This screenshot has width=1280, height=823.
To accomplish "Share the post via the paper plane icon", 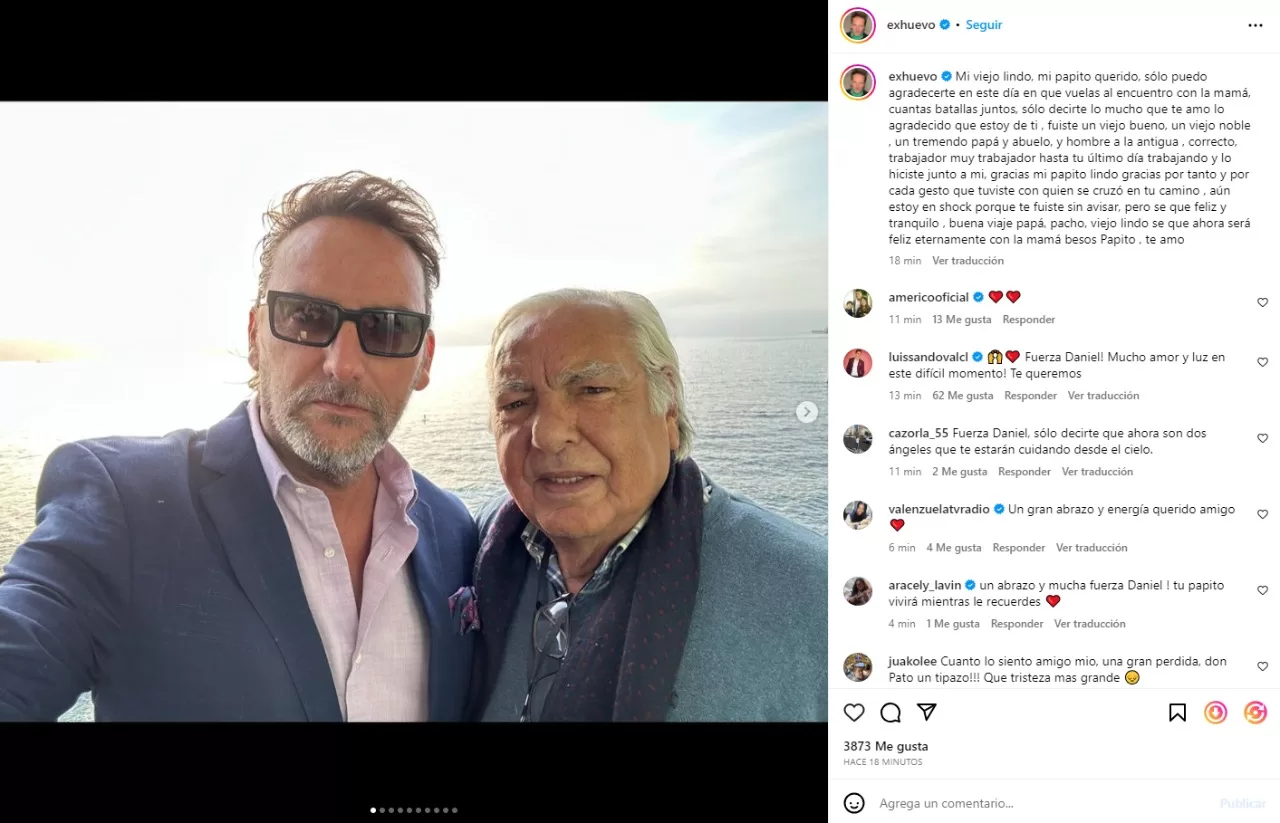I will (926, 712).
